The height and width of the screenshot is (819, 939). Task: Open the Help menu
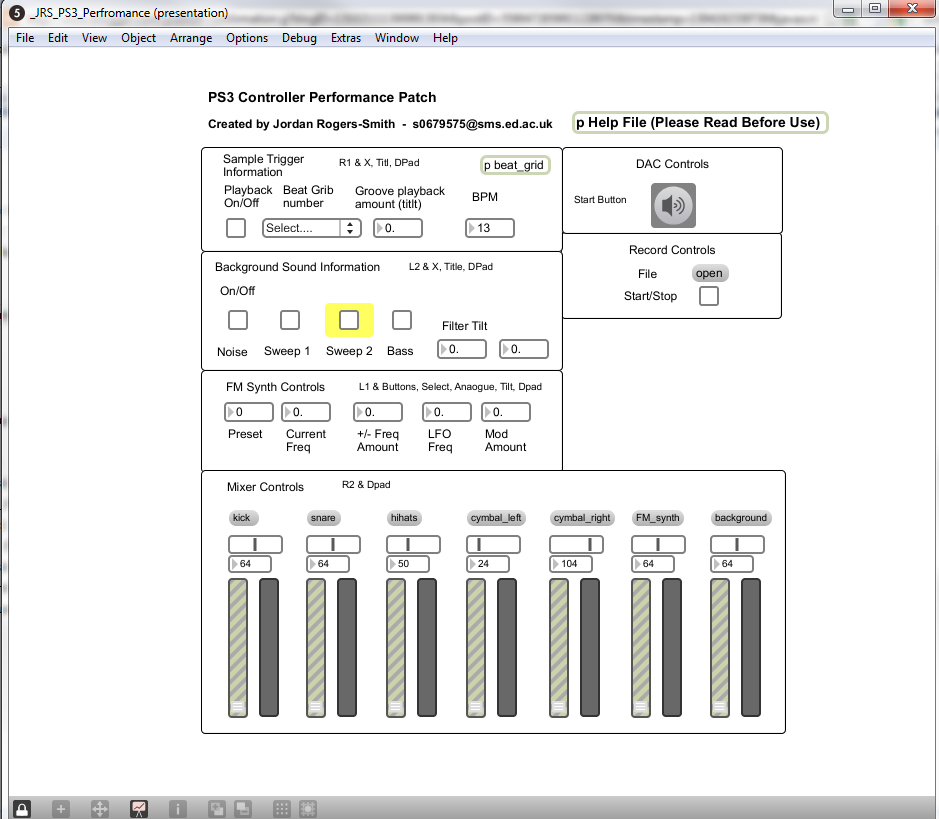pyautogui.click(x=446, y=38)
